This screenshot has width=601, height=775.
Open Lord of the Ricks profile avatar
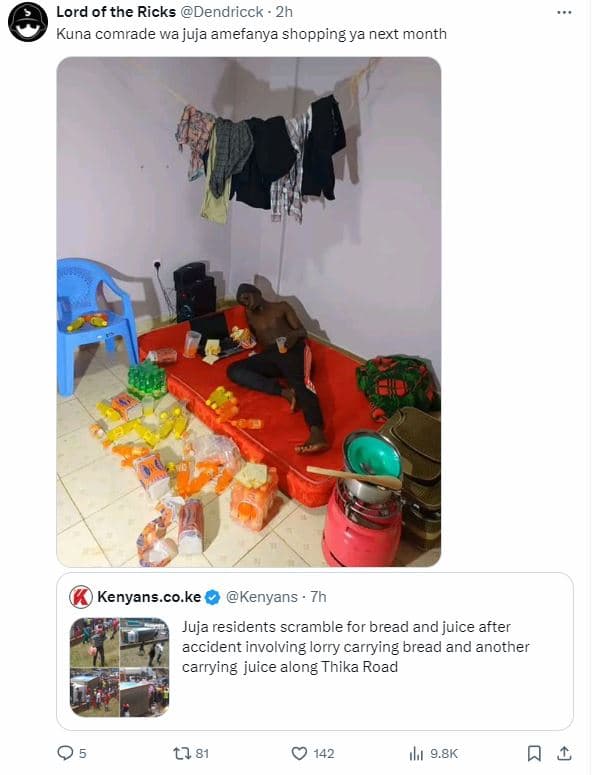(28, 22)
